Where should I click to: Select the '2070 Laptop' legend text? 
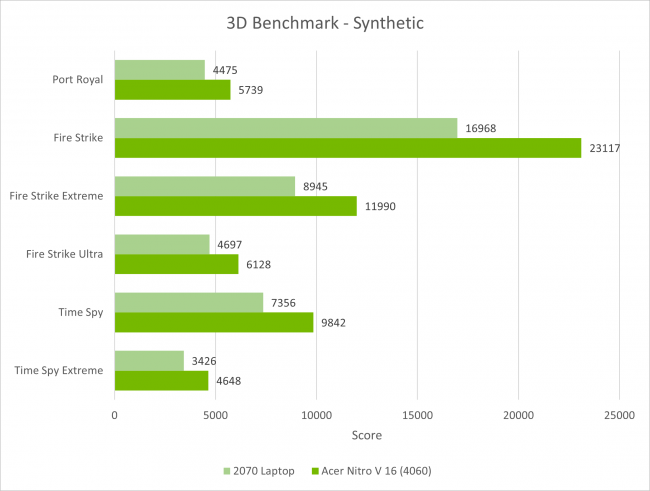click(x=264, y=471)
